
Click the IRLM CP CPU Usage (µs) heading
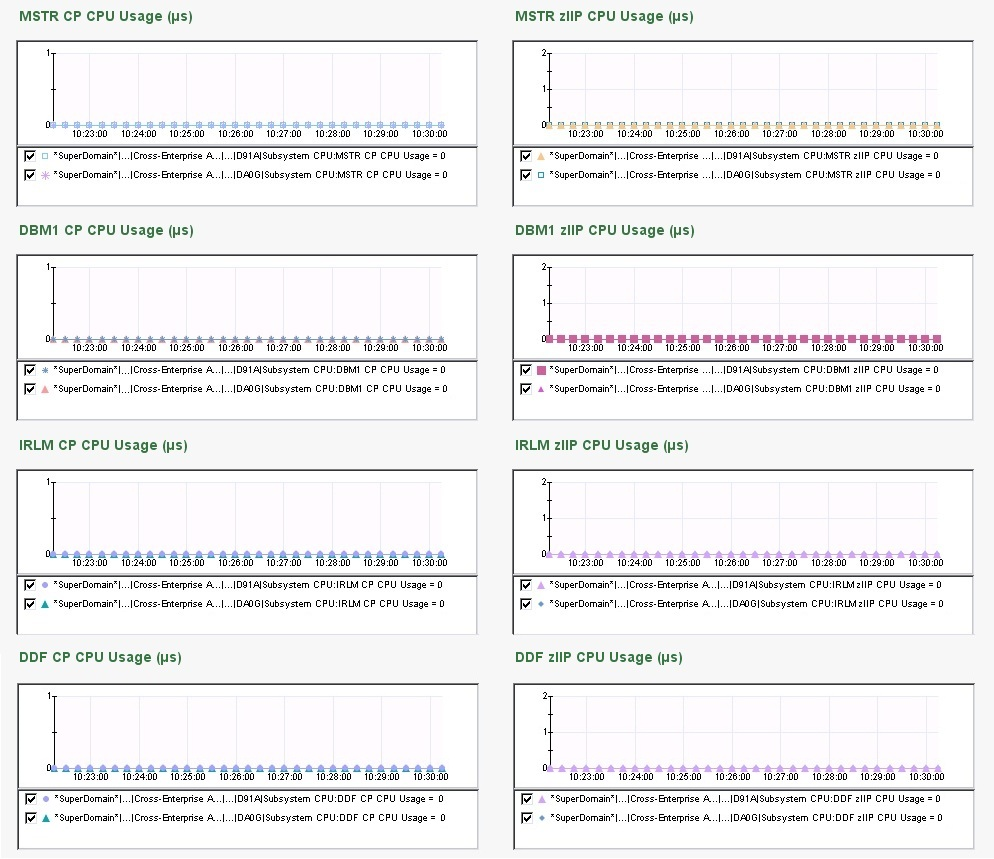tap(103, 445)
